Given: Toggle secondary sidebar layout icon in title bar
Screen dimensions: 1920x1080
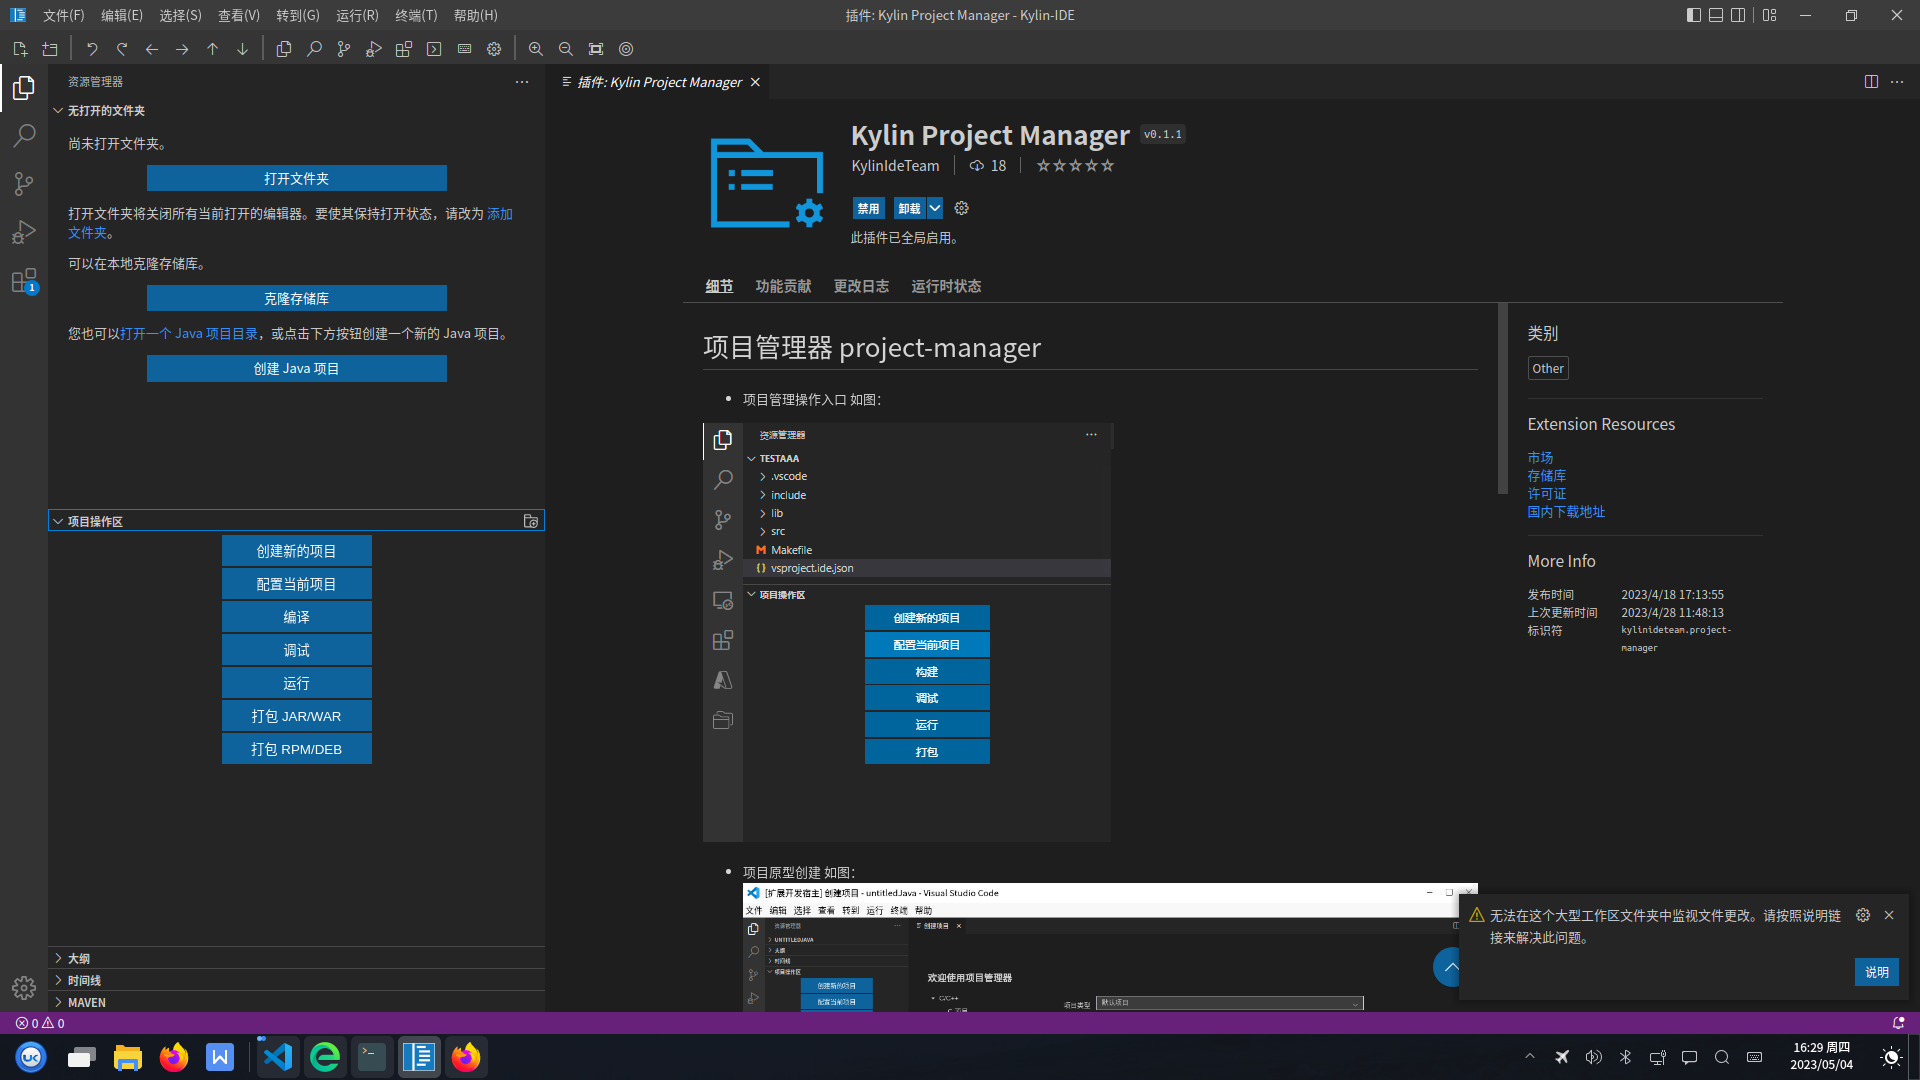Looking at the screenshot, I should (1739, 15).
